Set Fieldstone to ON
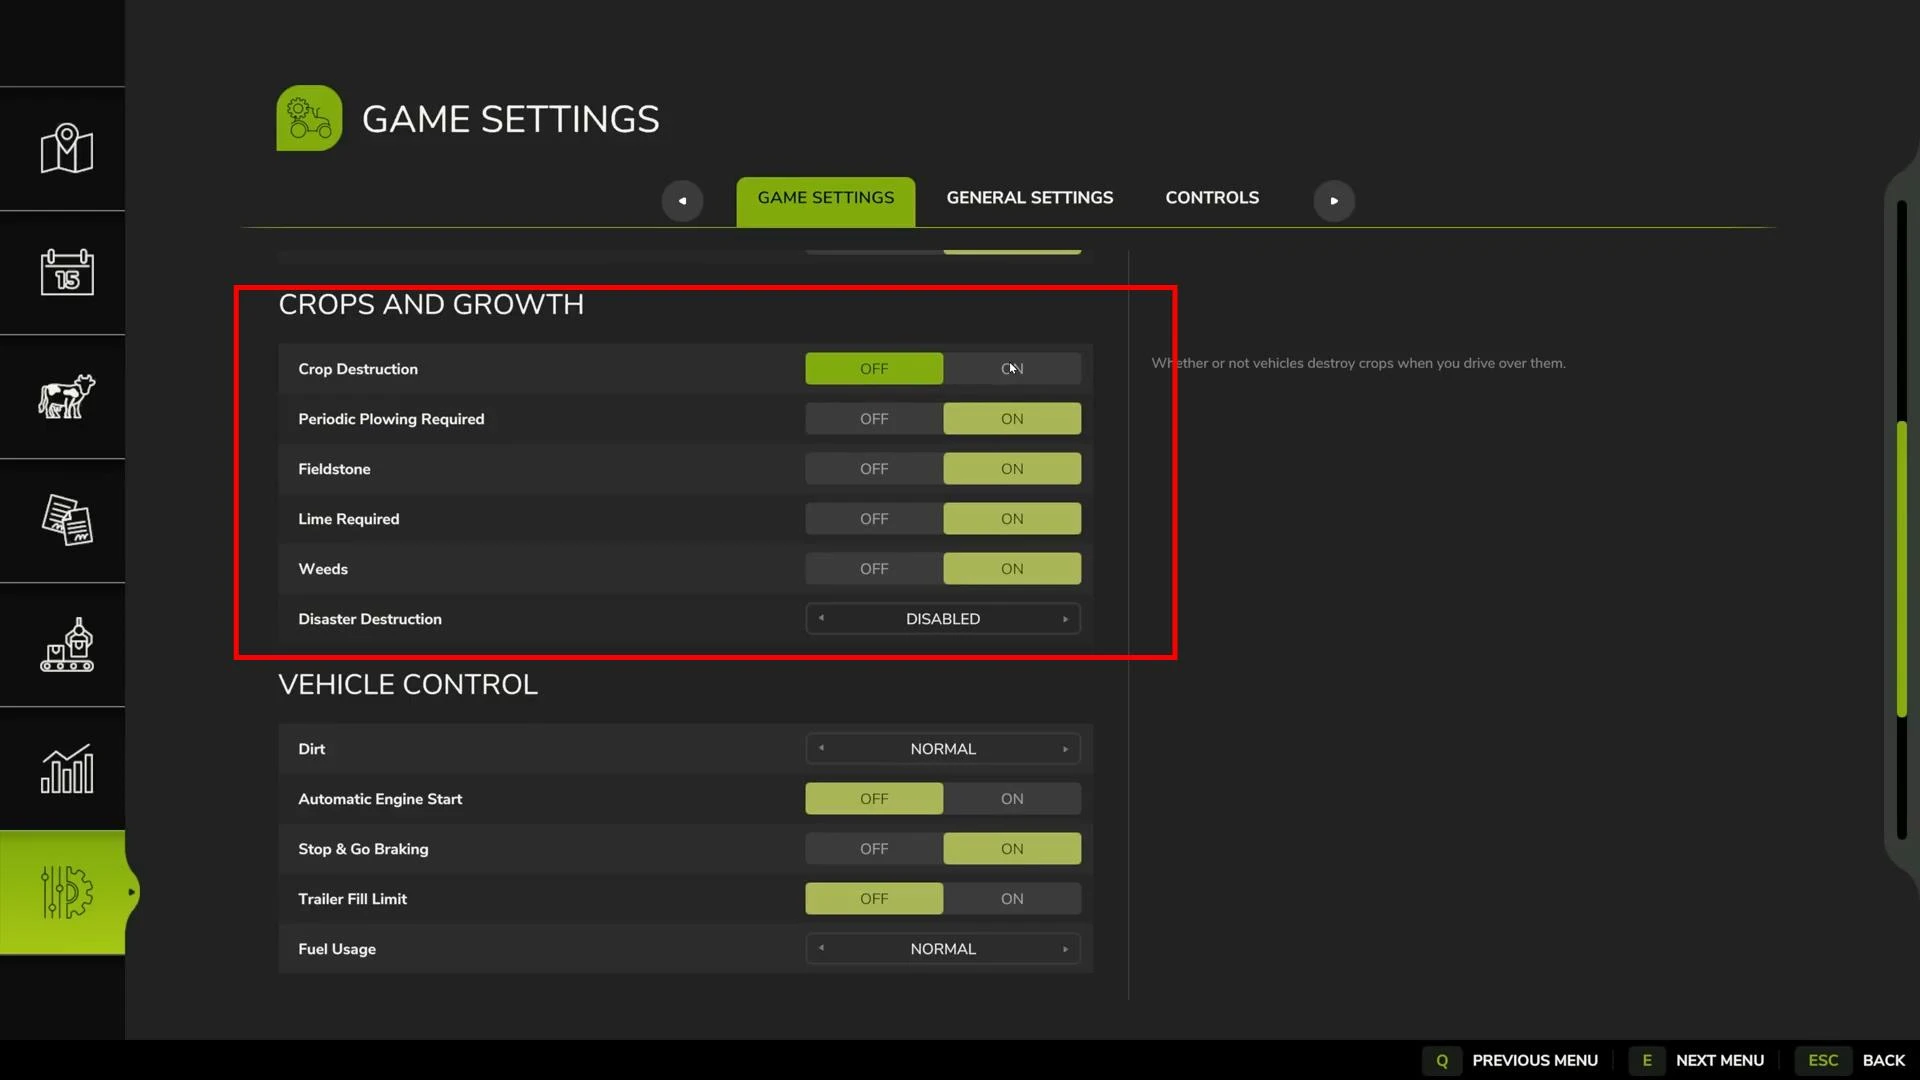 coord(1012,469)
